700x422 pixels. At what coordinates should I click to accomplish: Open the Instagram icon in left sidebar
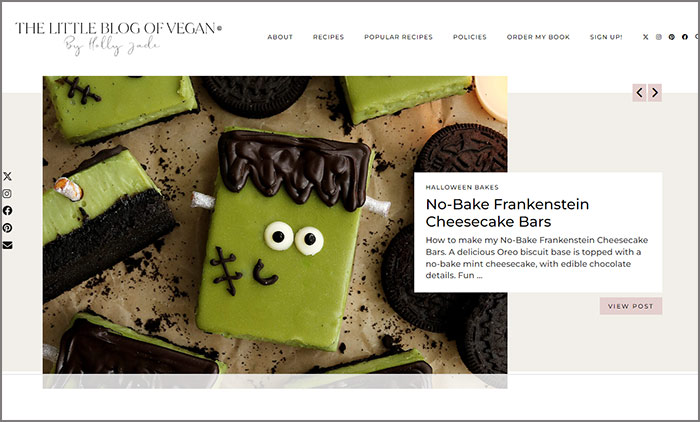[x=7, y=193]
